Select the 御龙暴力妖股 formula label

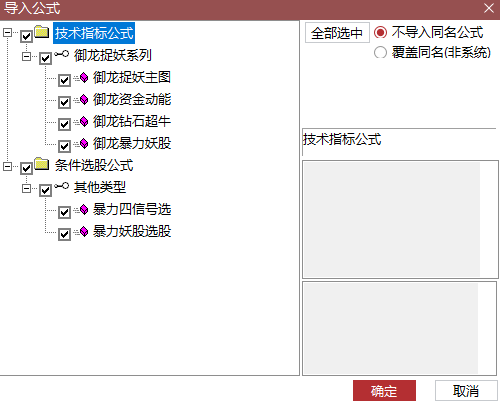click(x=132, y=143)
